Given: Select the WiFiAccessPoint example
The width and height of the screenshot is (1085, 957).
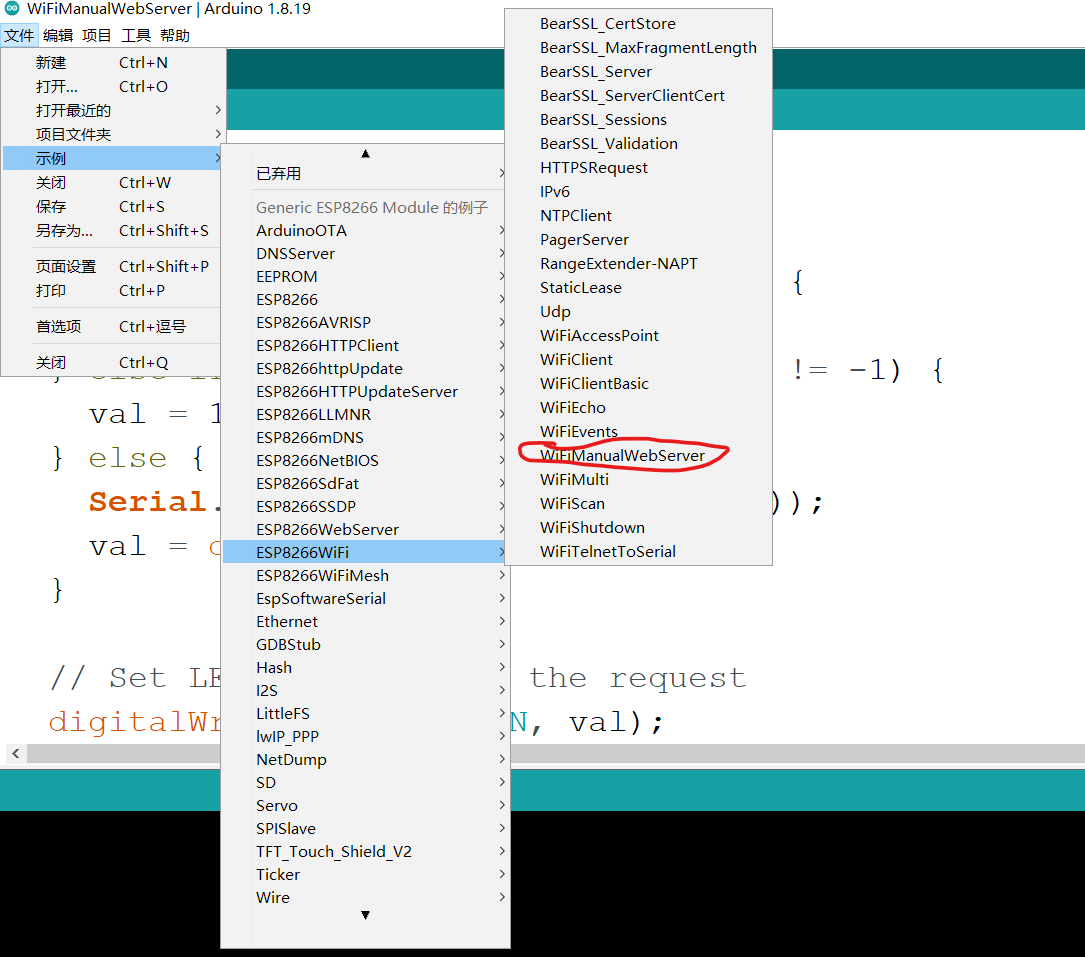Looking at the screenshot, I should click(x=600, y=335).
